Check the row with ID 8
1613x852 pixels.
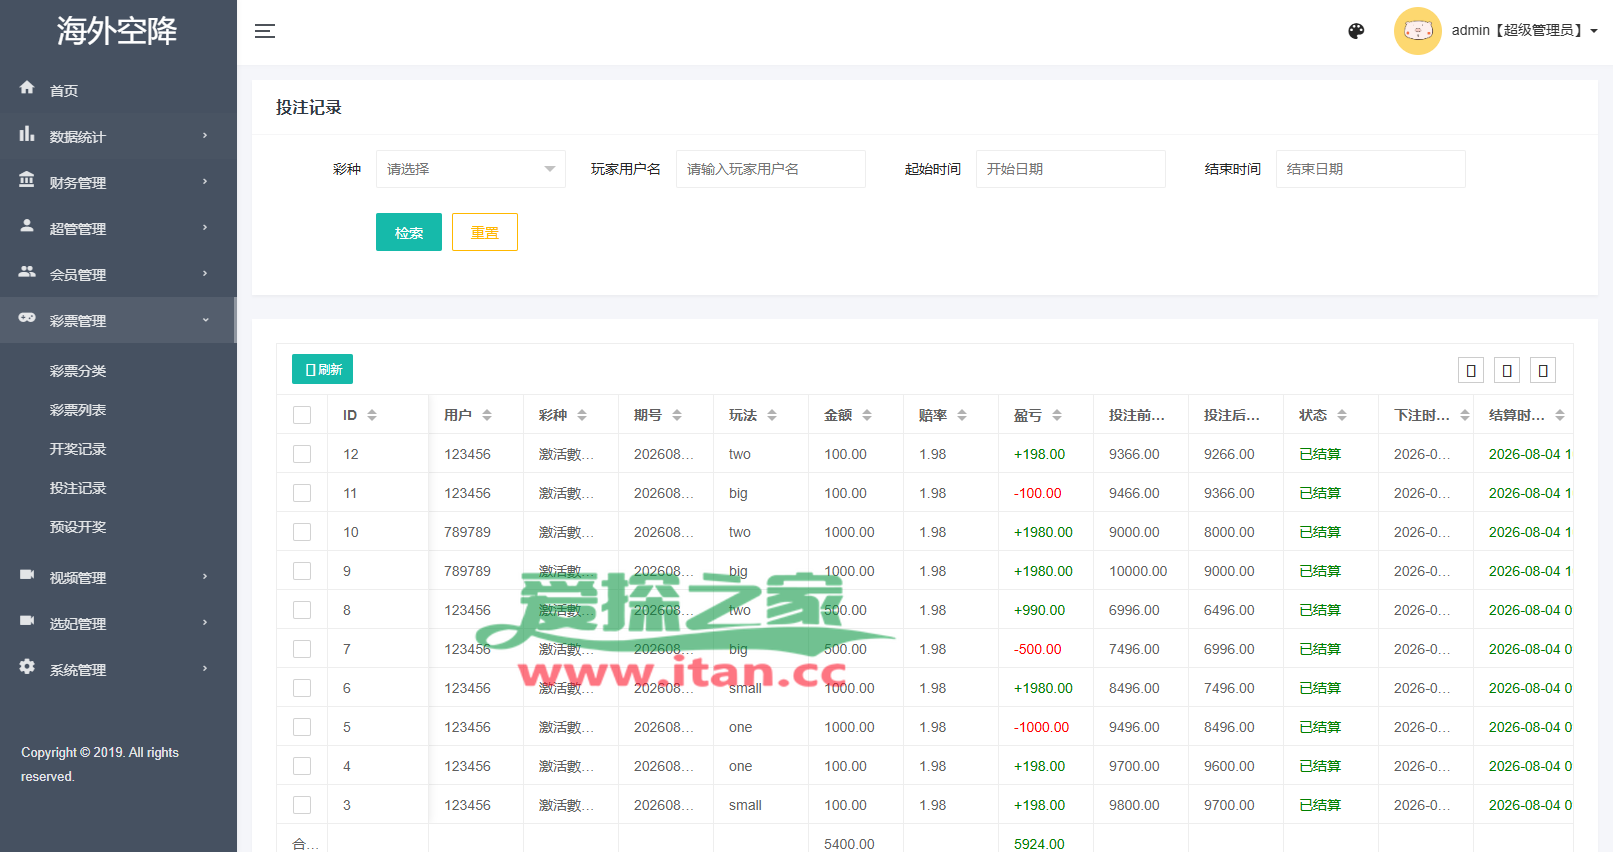click(x=302, y=610)
